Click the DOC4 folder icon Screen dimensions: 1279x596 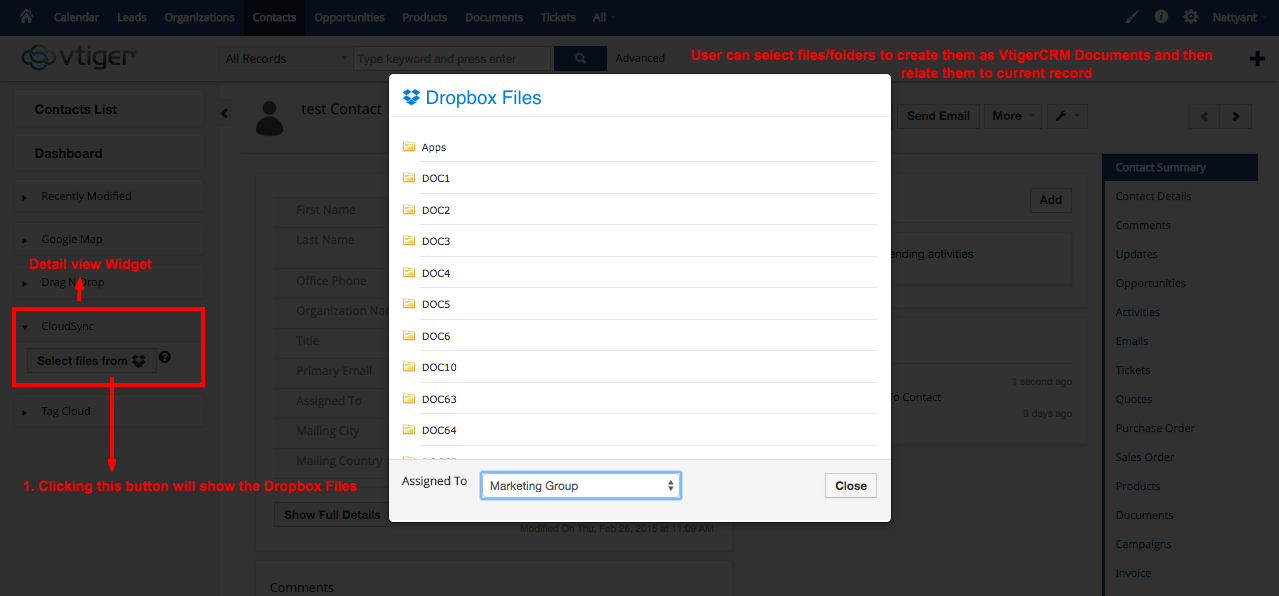click(x=409, y=272)
